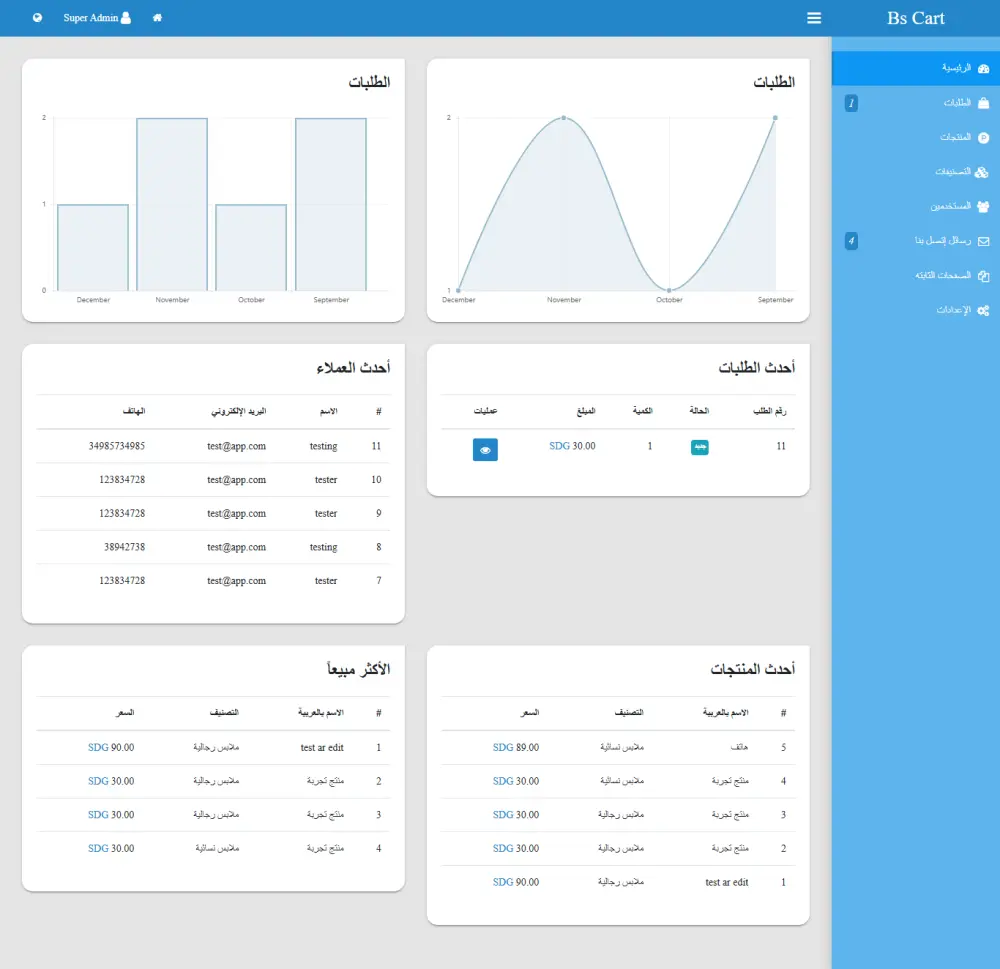Click the user icon beside Super Admin

pyautogui.click(x=125, y=17)
